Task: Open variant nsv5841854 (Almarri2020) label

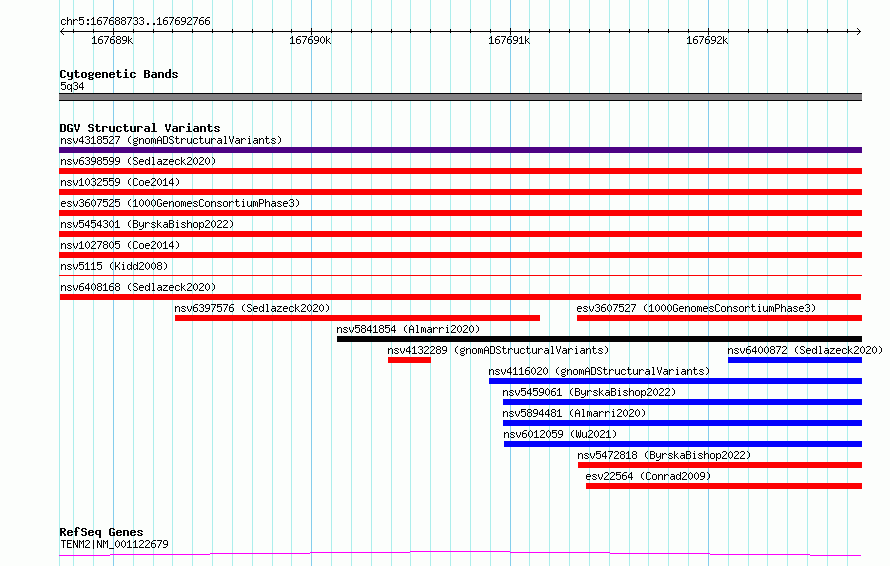Action: (x=408, y=329)
